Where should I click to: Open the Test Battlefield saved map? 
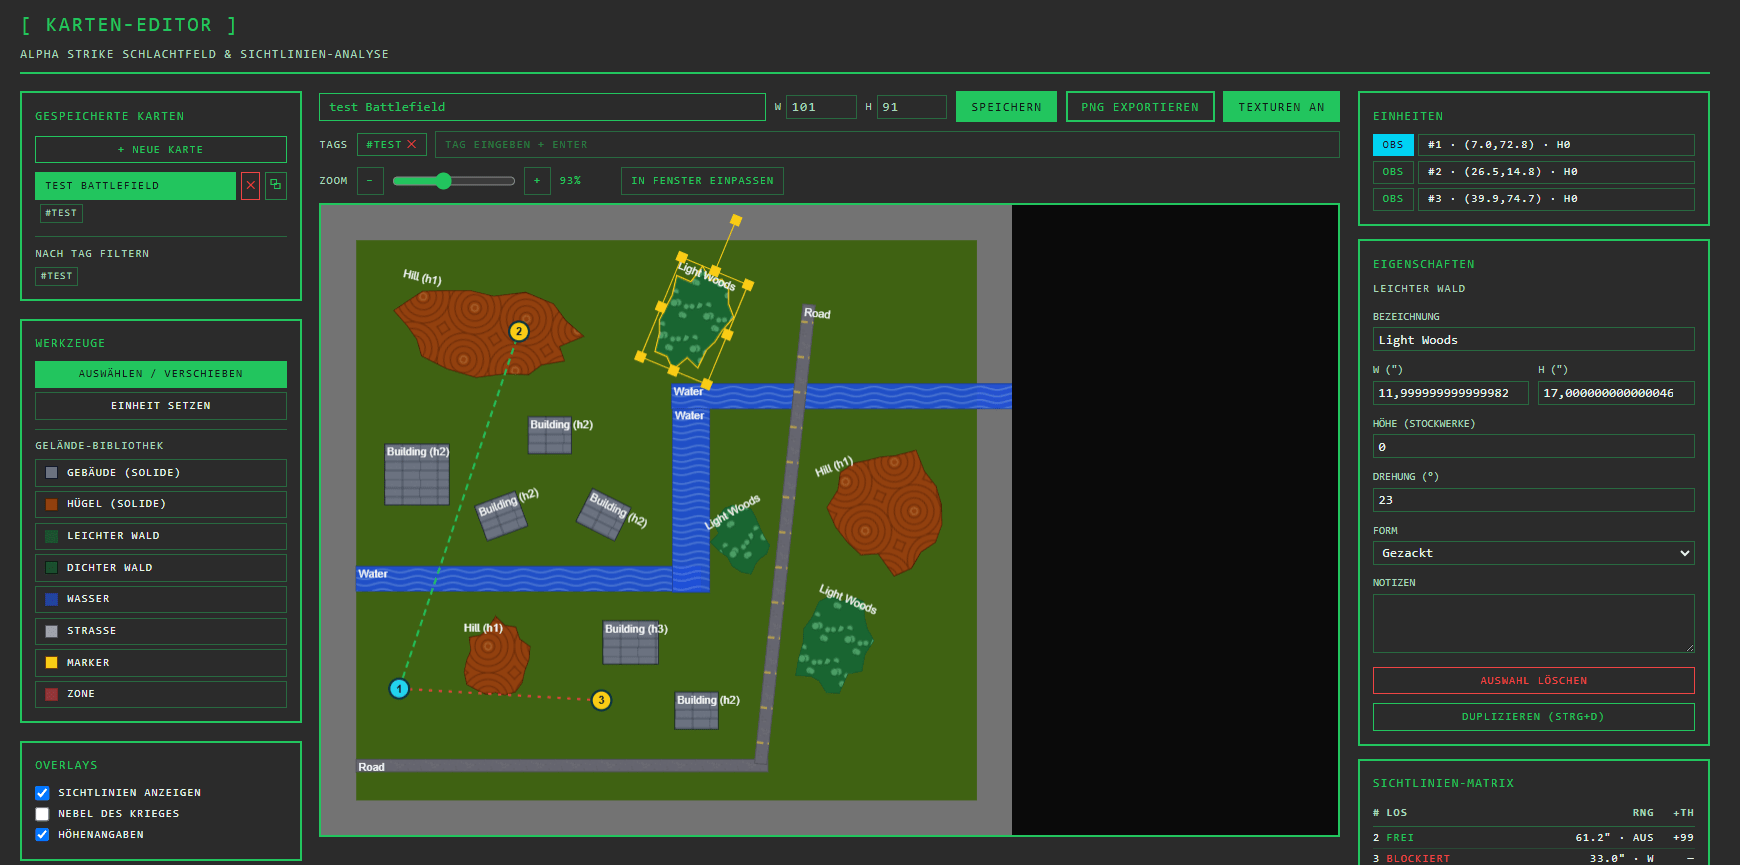(135, 186)
